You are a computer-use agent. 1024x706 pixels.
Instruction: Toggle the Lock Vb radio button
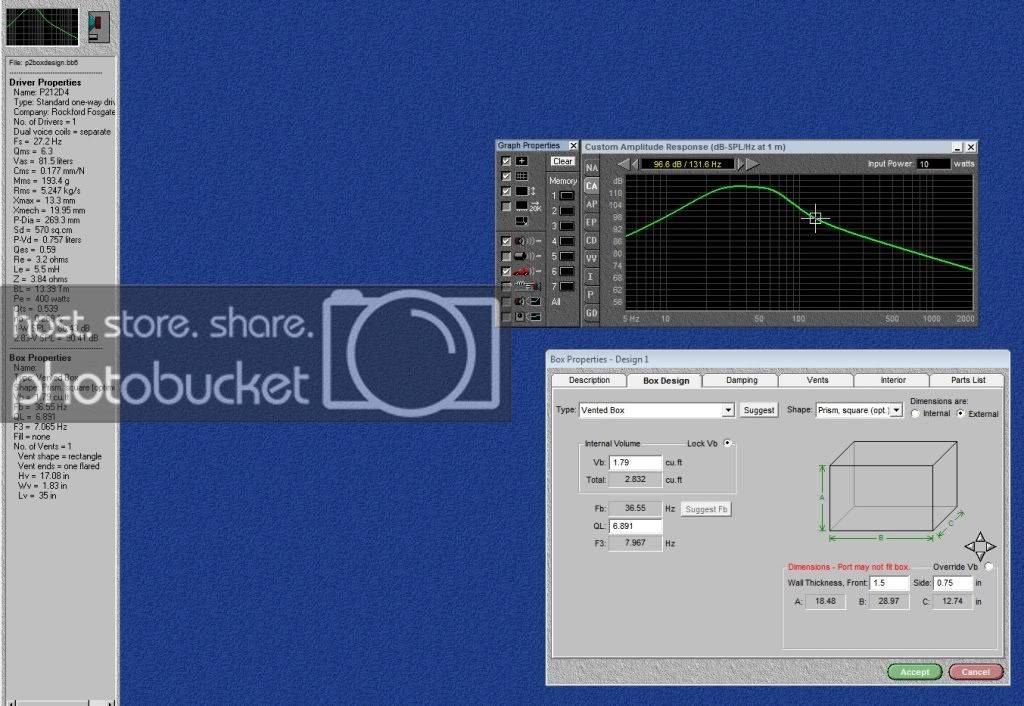[x=728, y=443]
